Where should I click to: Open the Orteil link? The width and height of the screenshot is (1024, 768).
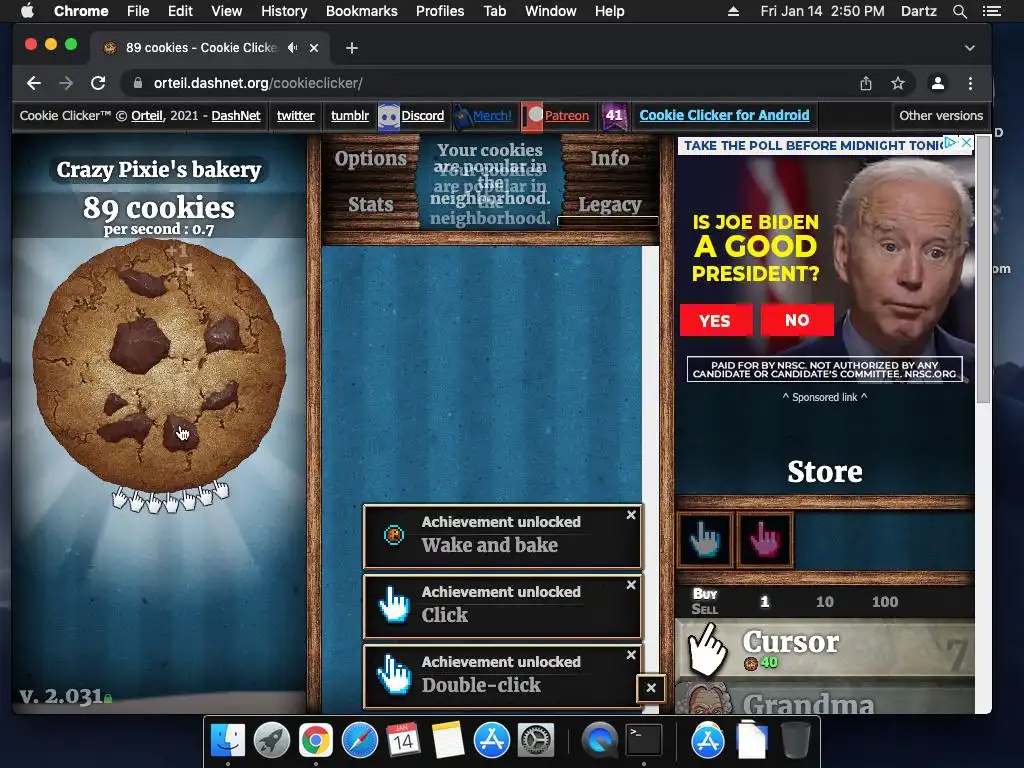click(147, 116)
